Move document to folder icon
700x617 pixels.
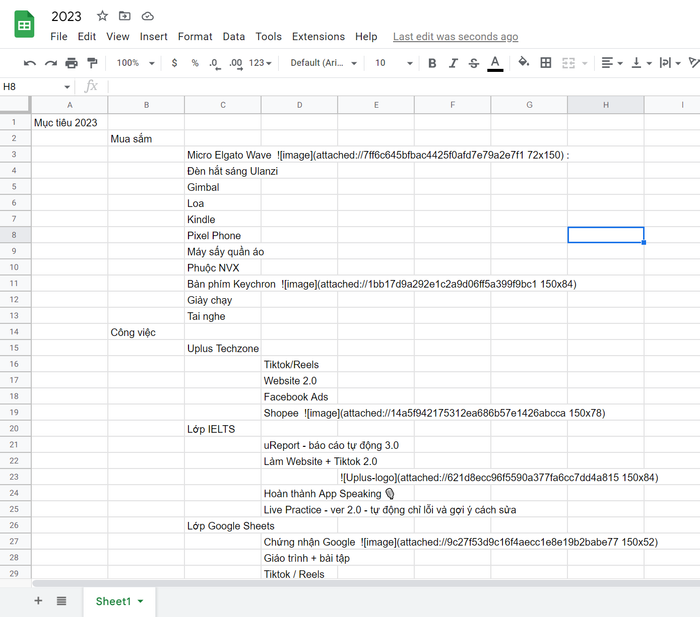click(125, 16)
